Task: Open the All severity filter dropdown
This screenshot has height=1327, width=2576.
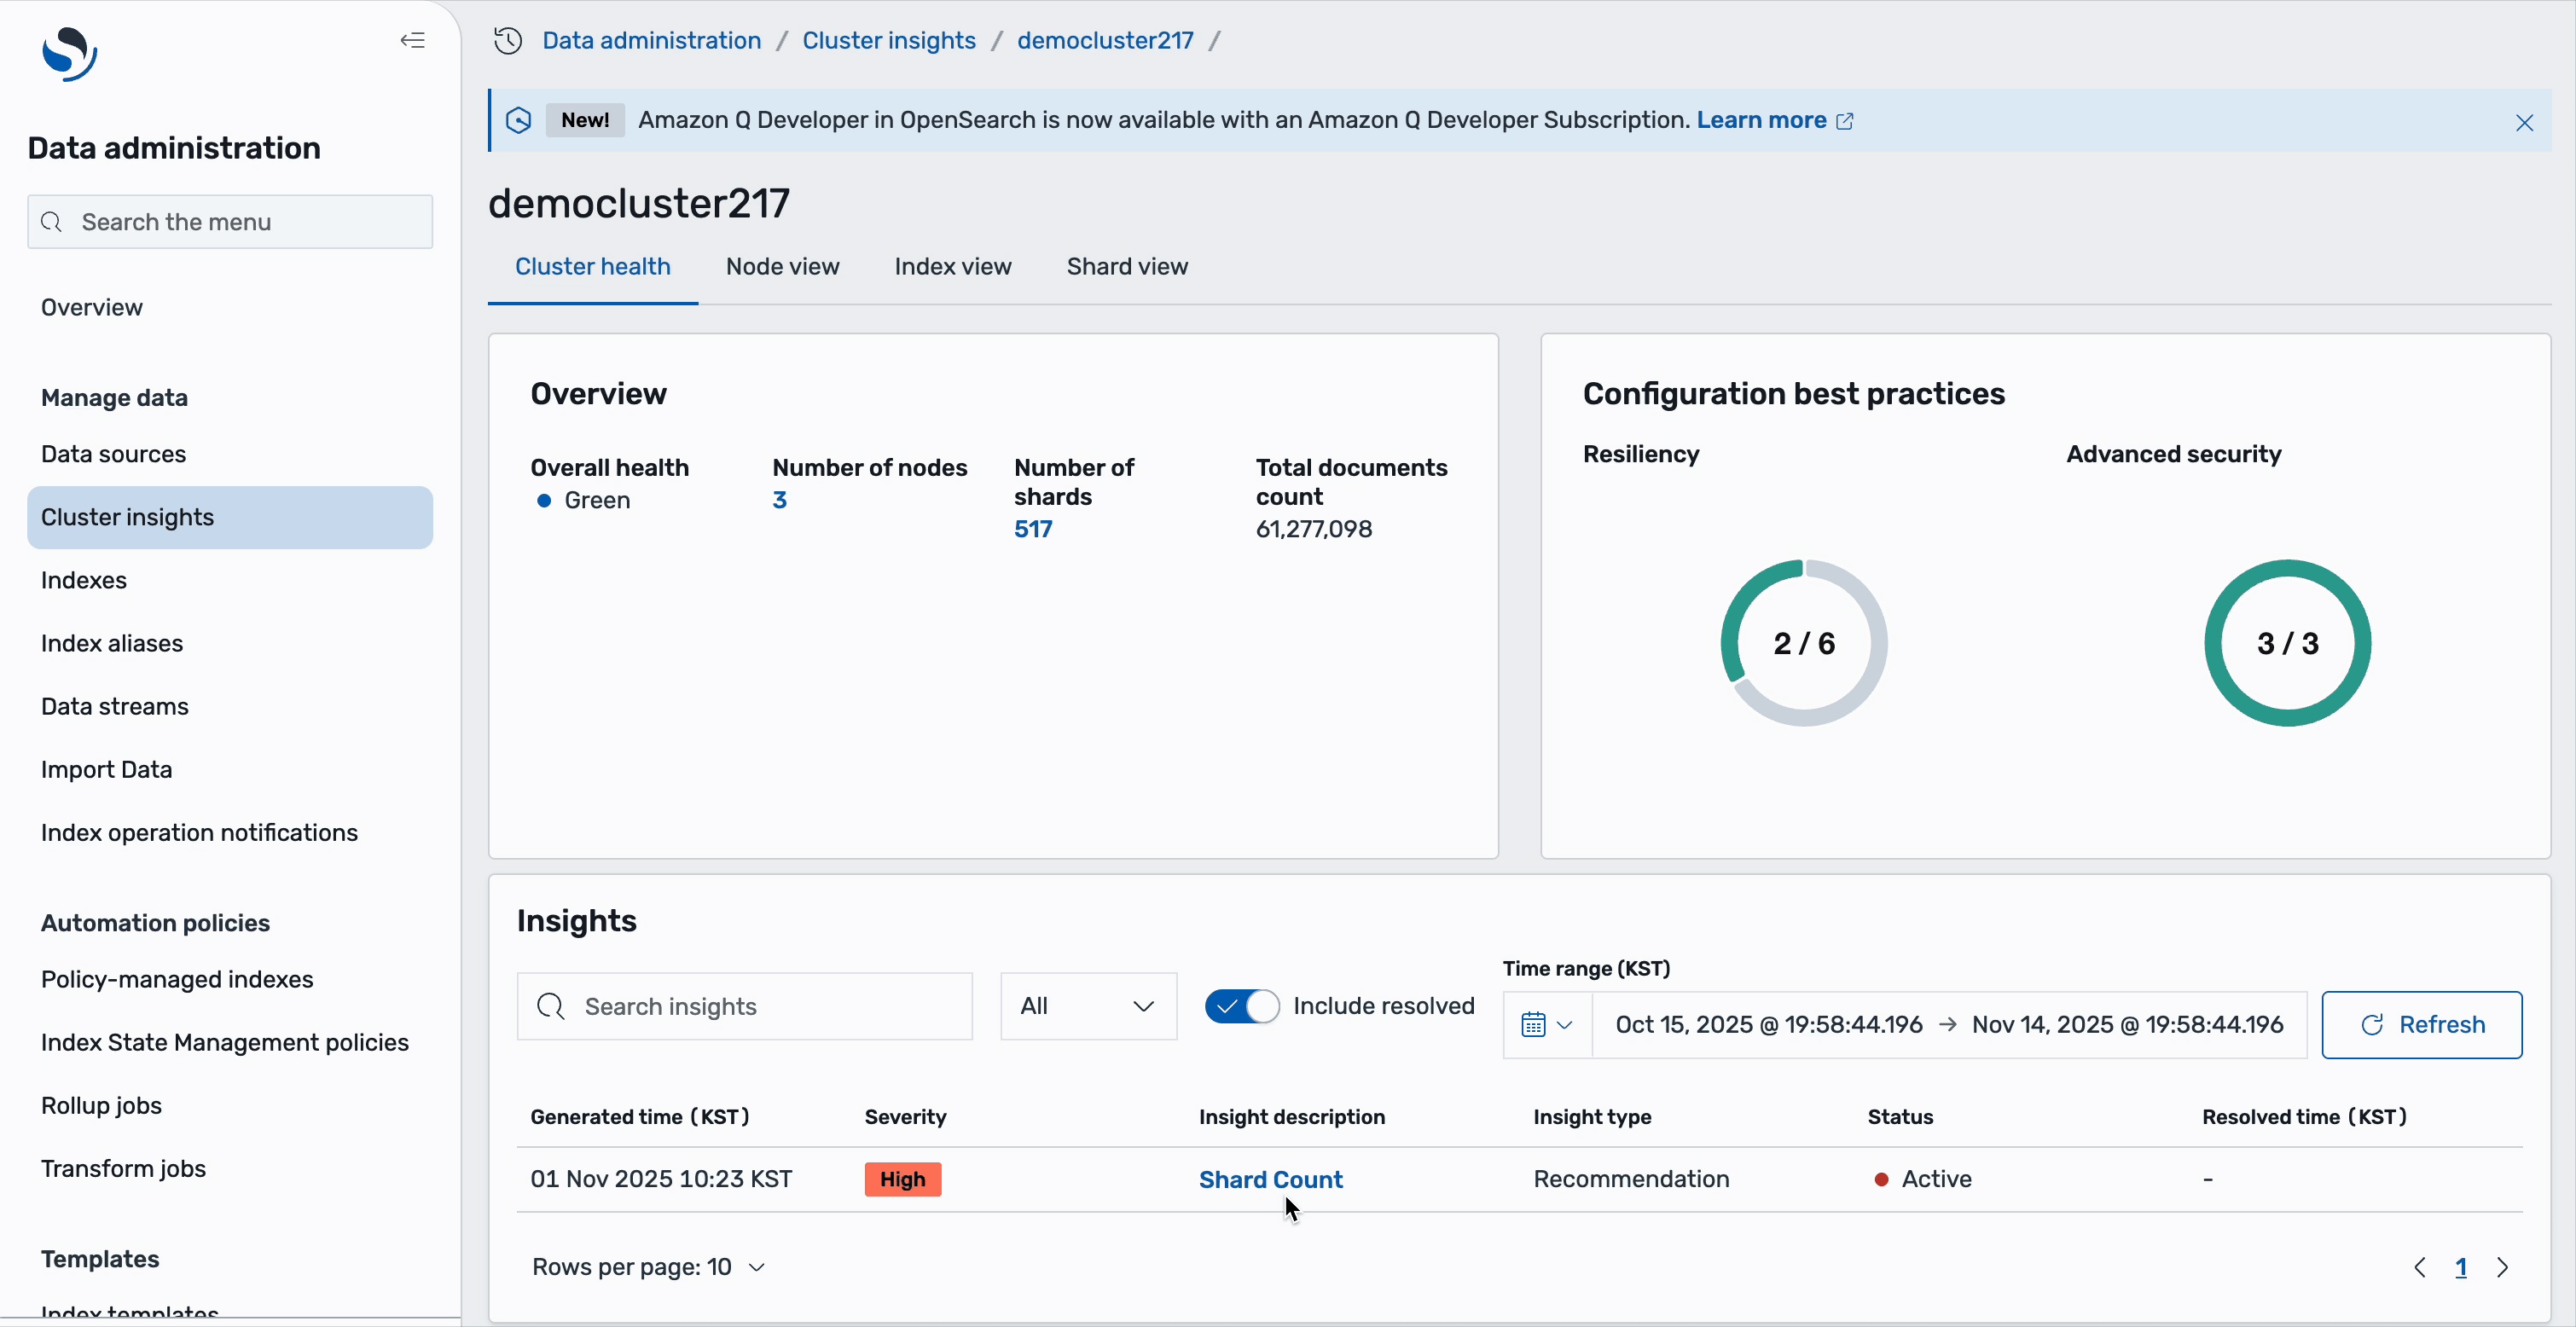Action: click(1088, 1006)
